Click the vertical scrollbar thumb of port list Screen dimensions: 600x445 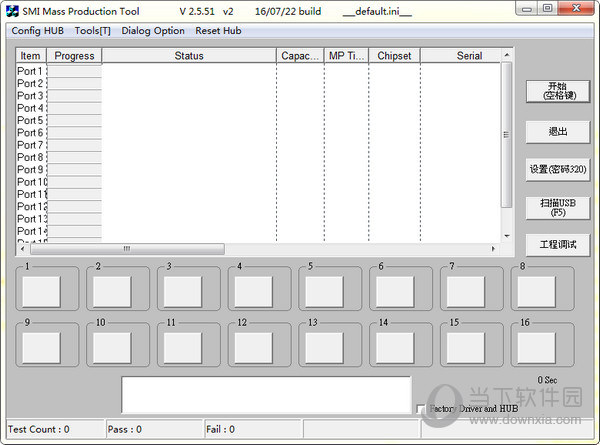tap(507, 135)
